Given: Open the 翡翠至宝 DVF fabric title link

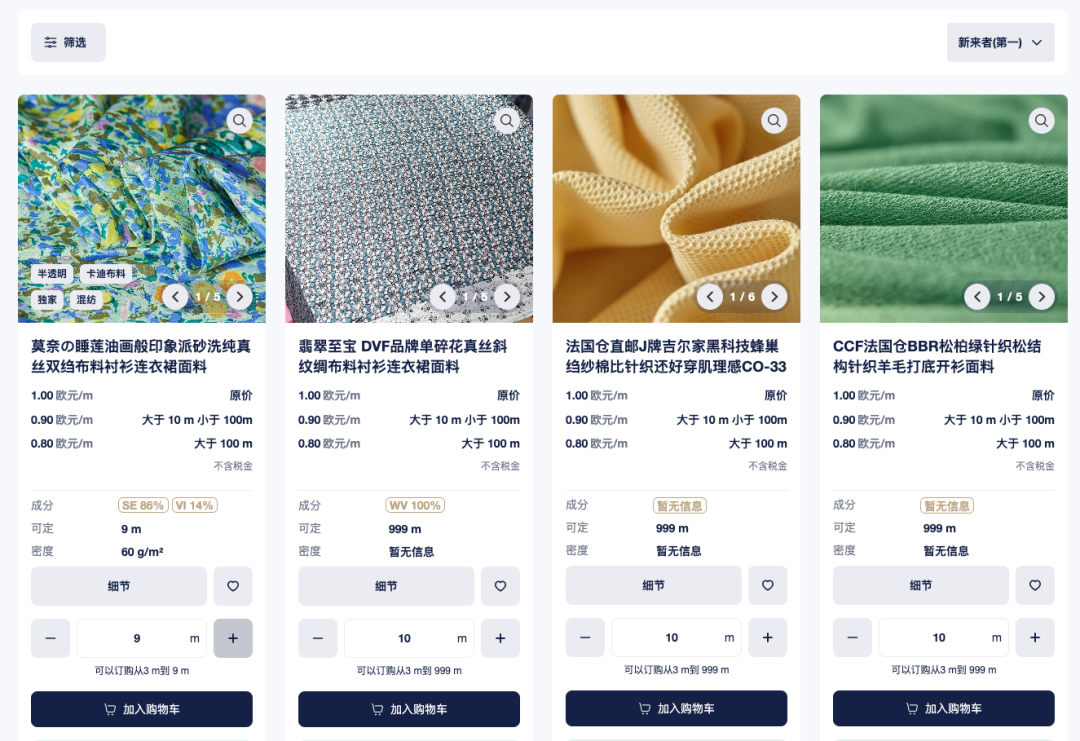Looking at the screenshot, I should [x=403, y=356].
